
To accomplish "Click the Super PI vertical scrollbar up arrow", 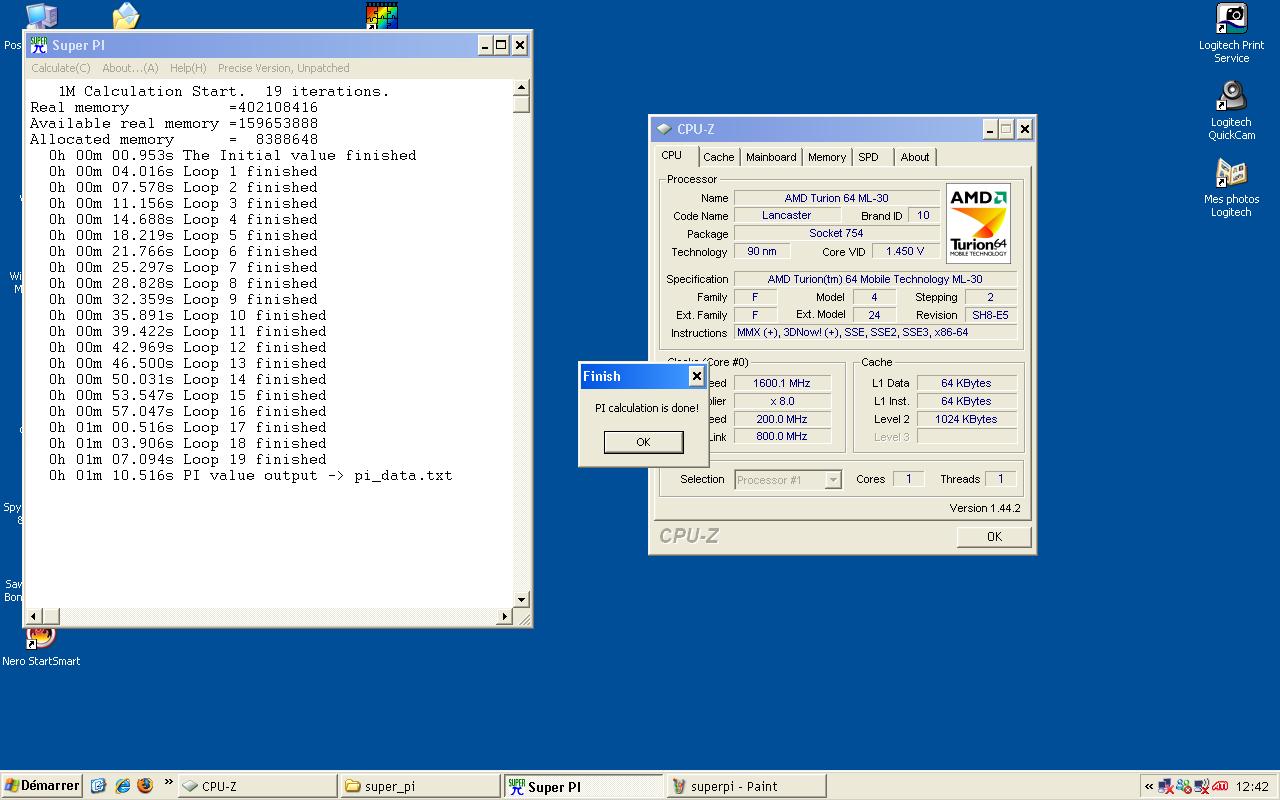I will click(521, 89).
